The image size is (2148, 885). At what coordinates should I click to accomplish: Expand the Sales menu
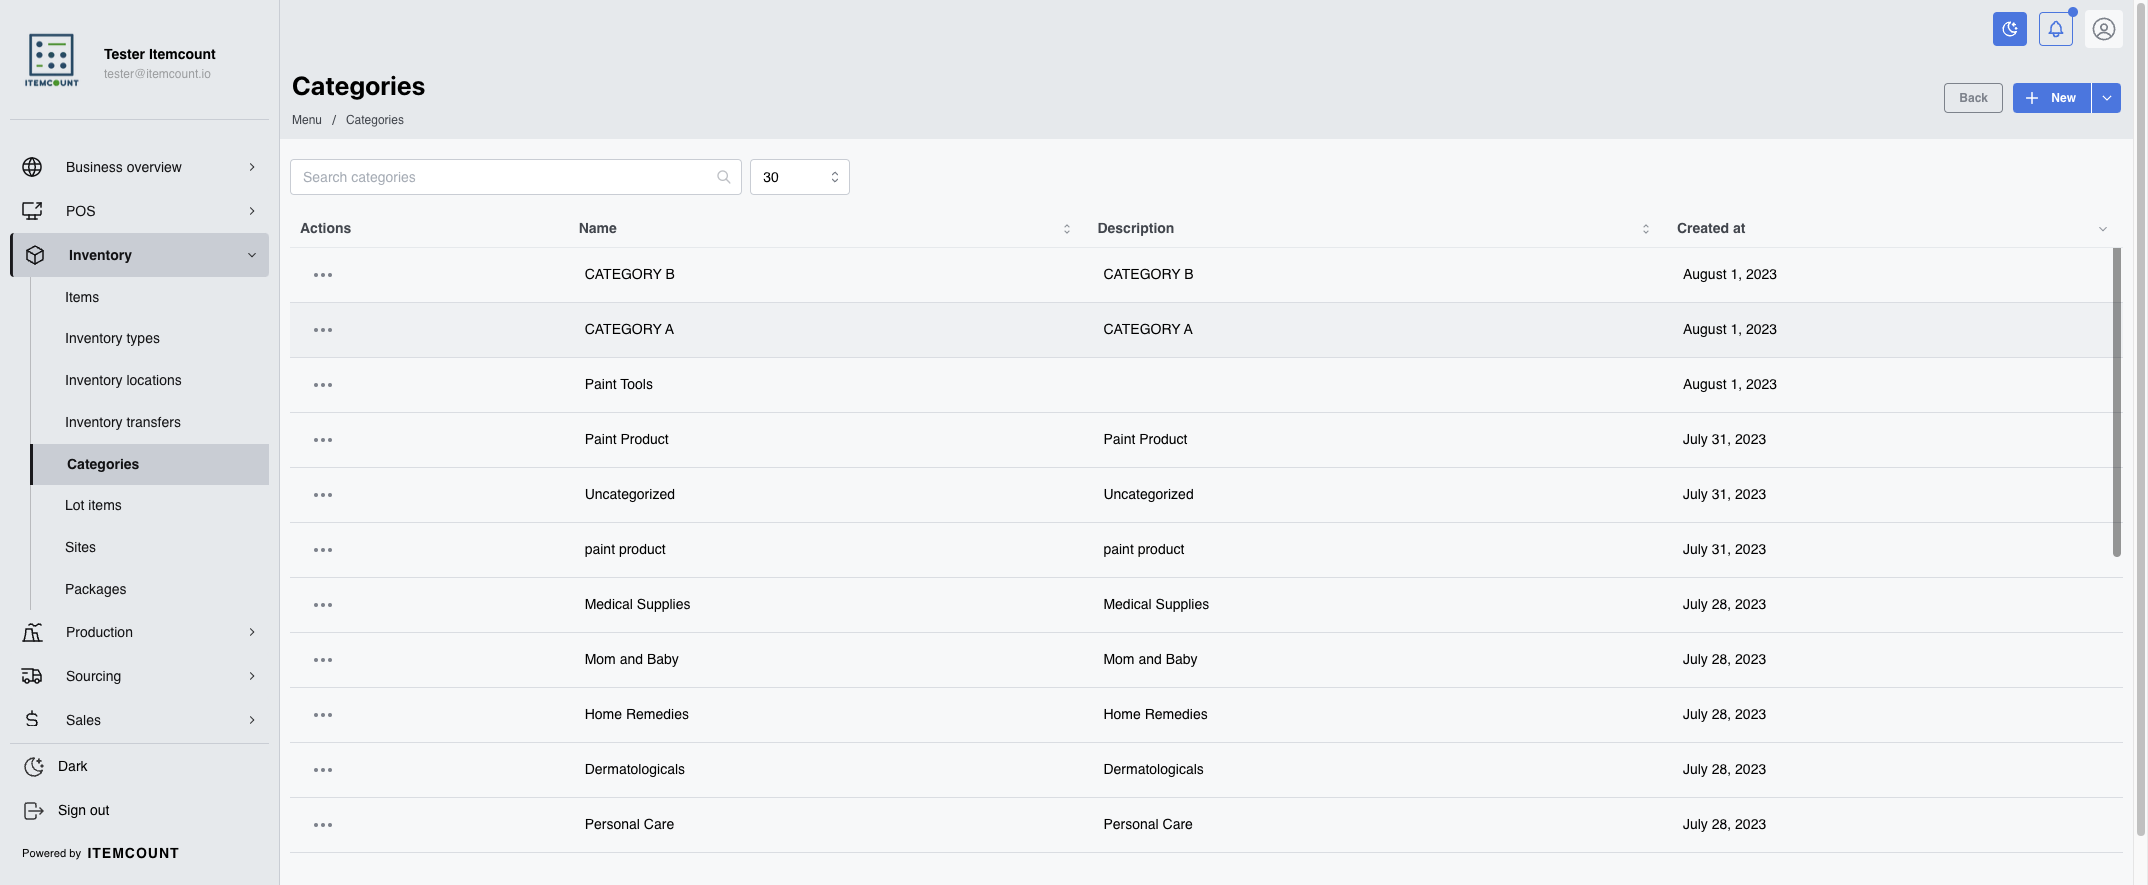[139, 720]
